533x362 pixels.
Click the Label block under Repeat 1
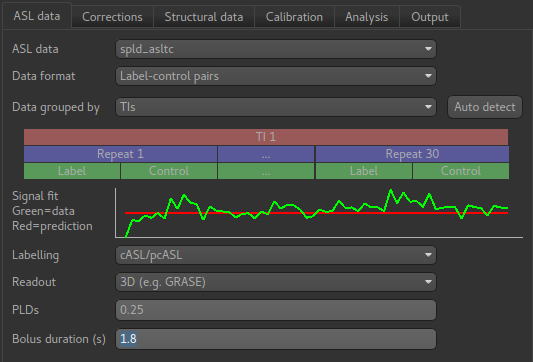coord(72,171)
